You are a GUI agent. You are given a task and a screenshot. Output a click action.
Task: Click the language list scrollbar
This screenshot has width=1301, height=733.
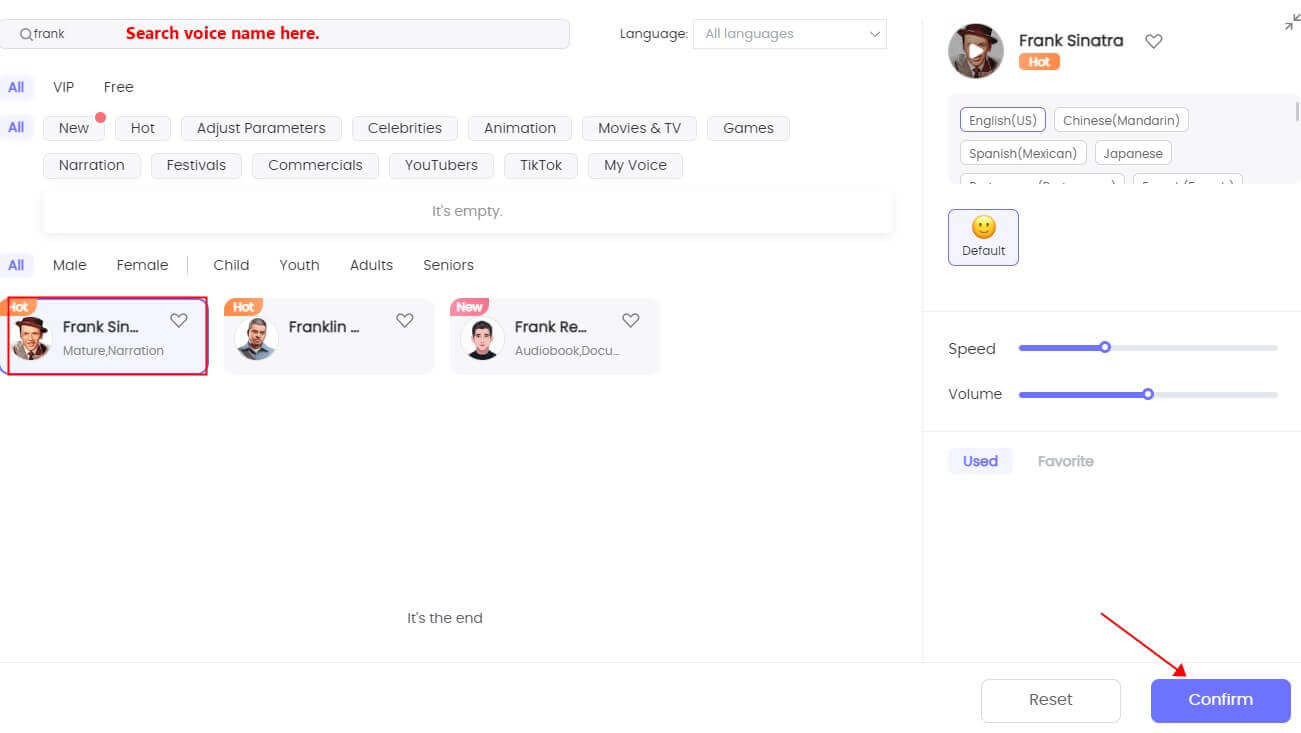[x=1297, y=112]
